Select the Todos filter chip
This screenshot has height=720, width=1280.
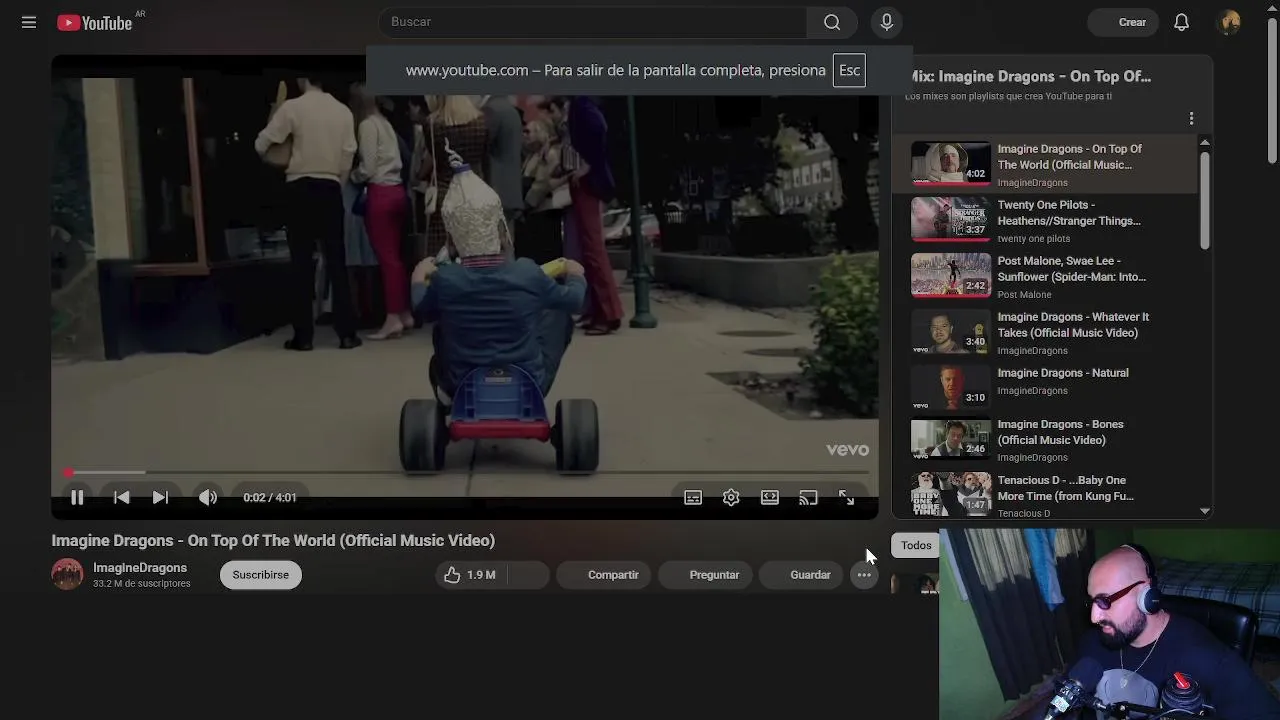916,545
